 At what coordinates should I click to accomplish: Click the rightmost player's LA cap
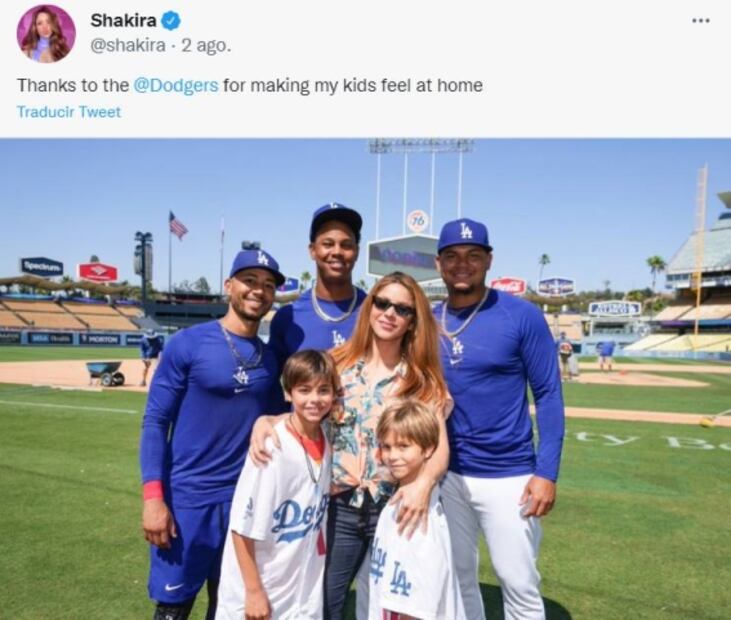(x=464, y=235)
